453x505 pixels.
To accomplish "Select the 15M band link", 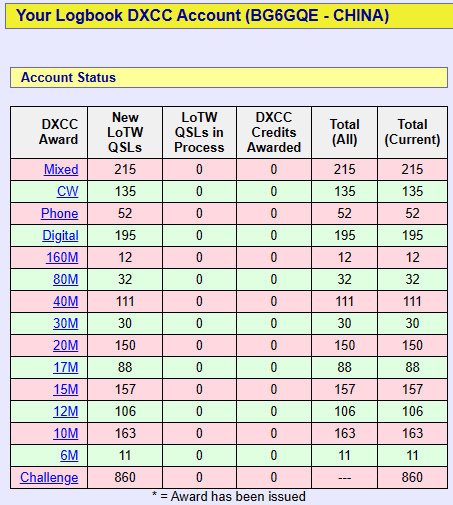I will pyautogui.click(x=66, y=389).
